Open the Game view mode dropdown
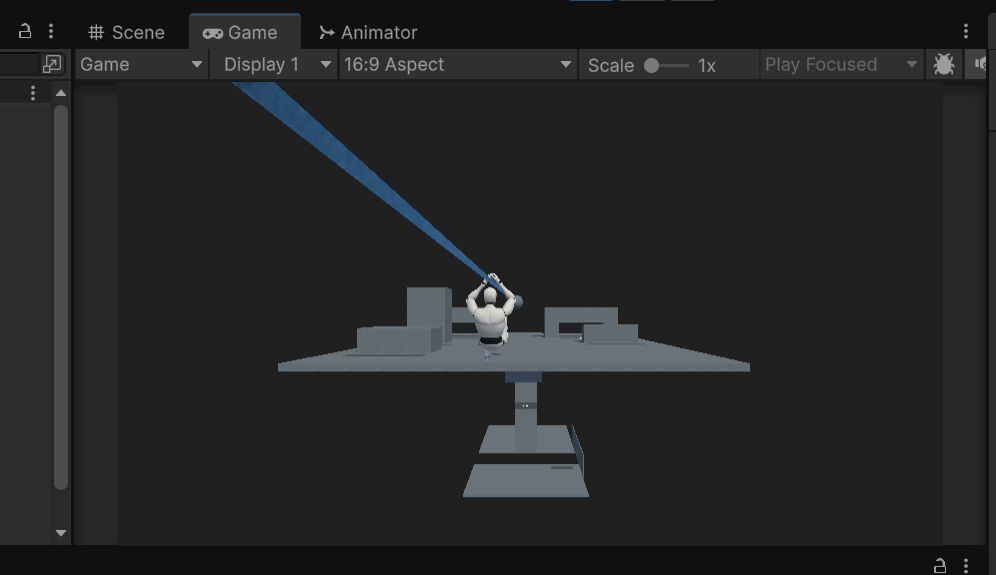Screen dimensions: 996x575 [141, 65]
